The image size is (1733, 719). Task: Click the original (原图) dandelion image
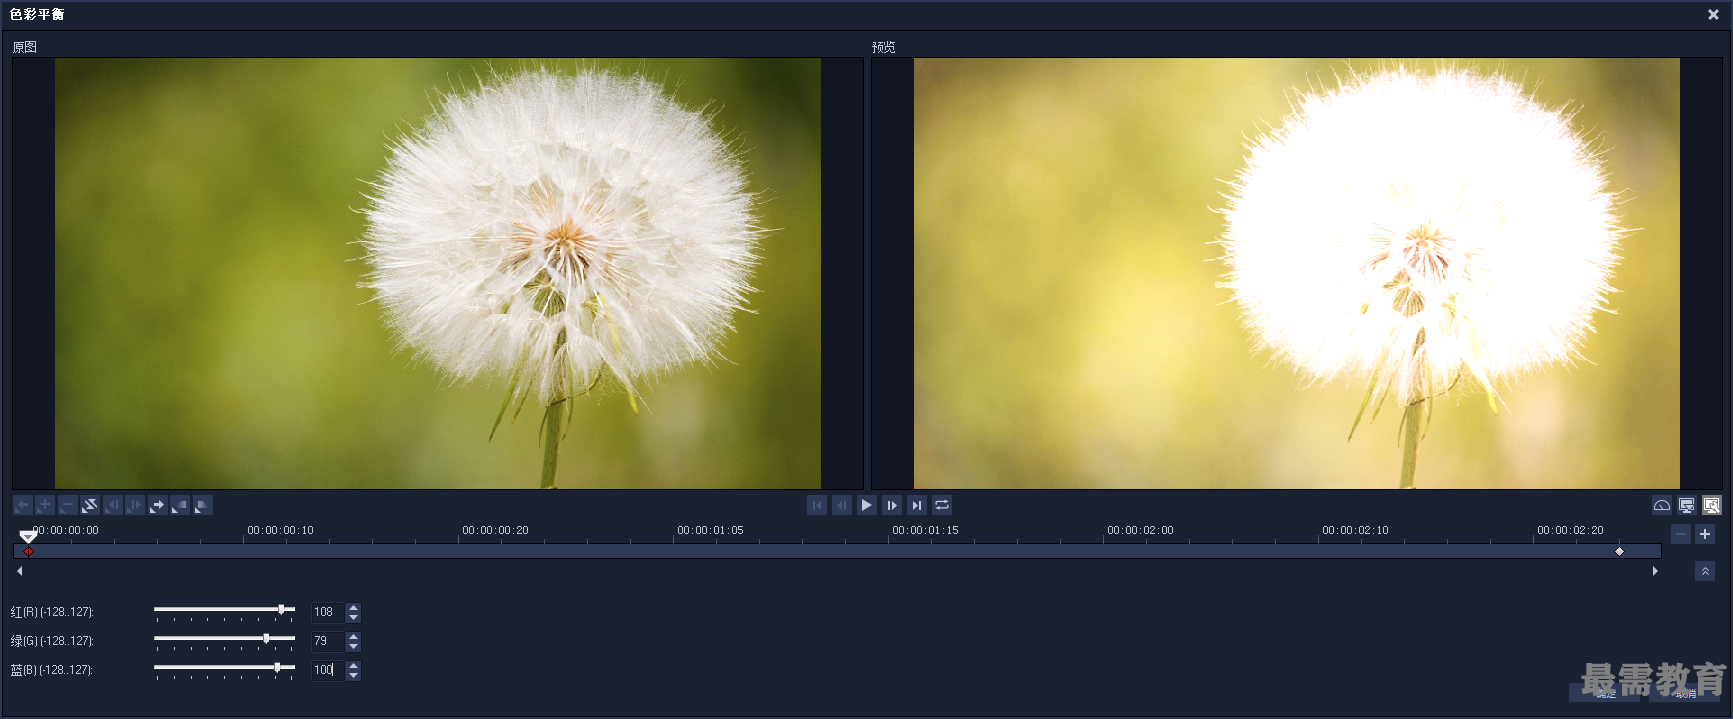coord(438,273)
